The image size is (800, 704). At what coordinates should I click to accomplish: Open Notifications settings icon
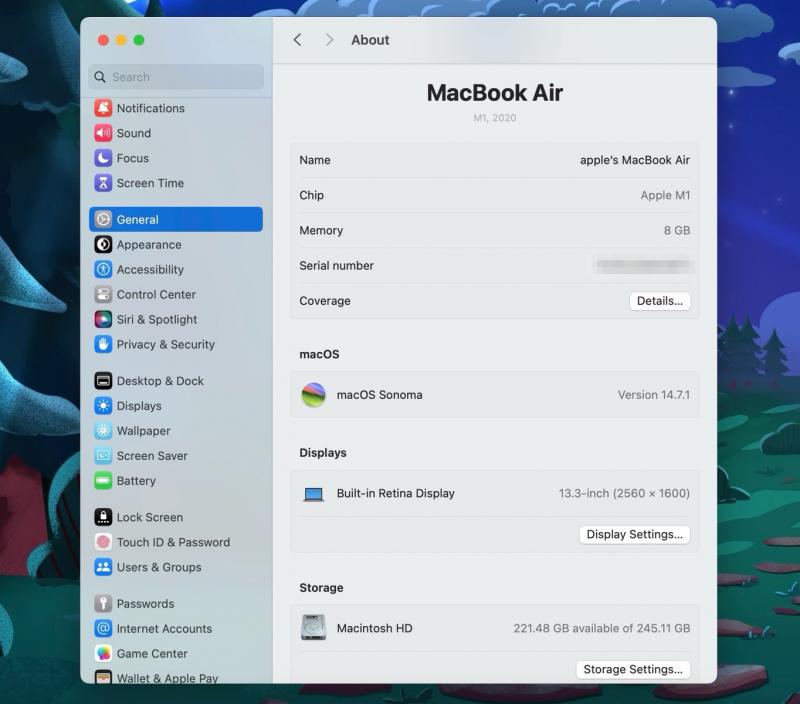click(x=103, y=108)
